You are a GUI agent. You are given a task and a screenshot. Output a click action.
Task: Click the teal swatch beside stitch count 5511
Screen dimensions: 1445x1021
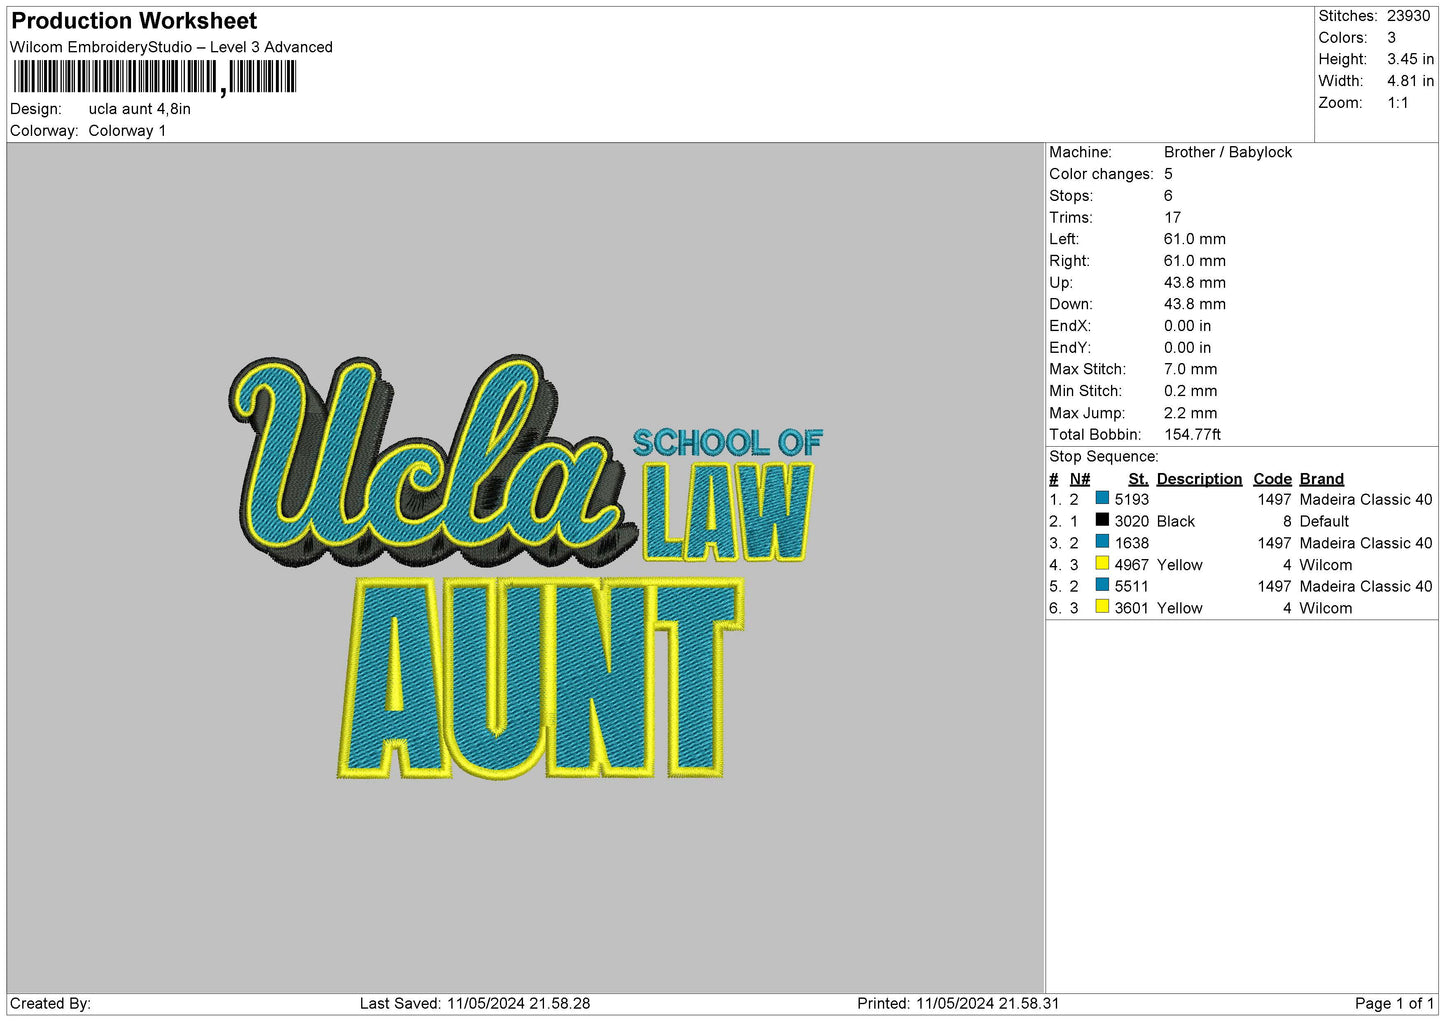pyautogui.click(x=1102, y=585)
